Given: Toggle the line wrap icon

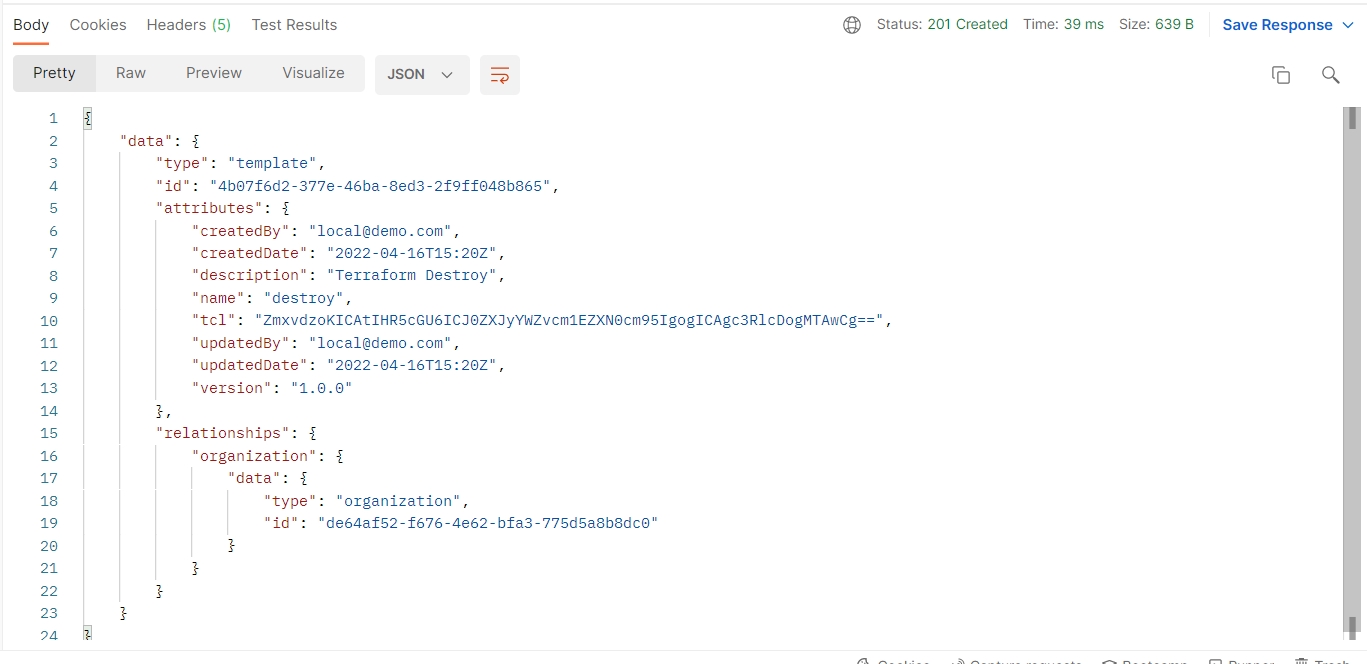Looking at the screenshot, I should 500,75.
